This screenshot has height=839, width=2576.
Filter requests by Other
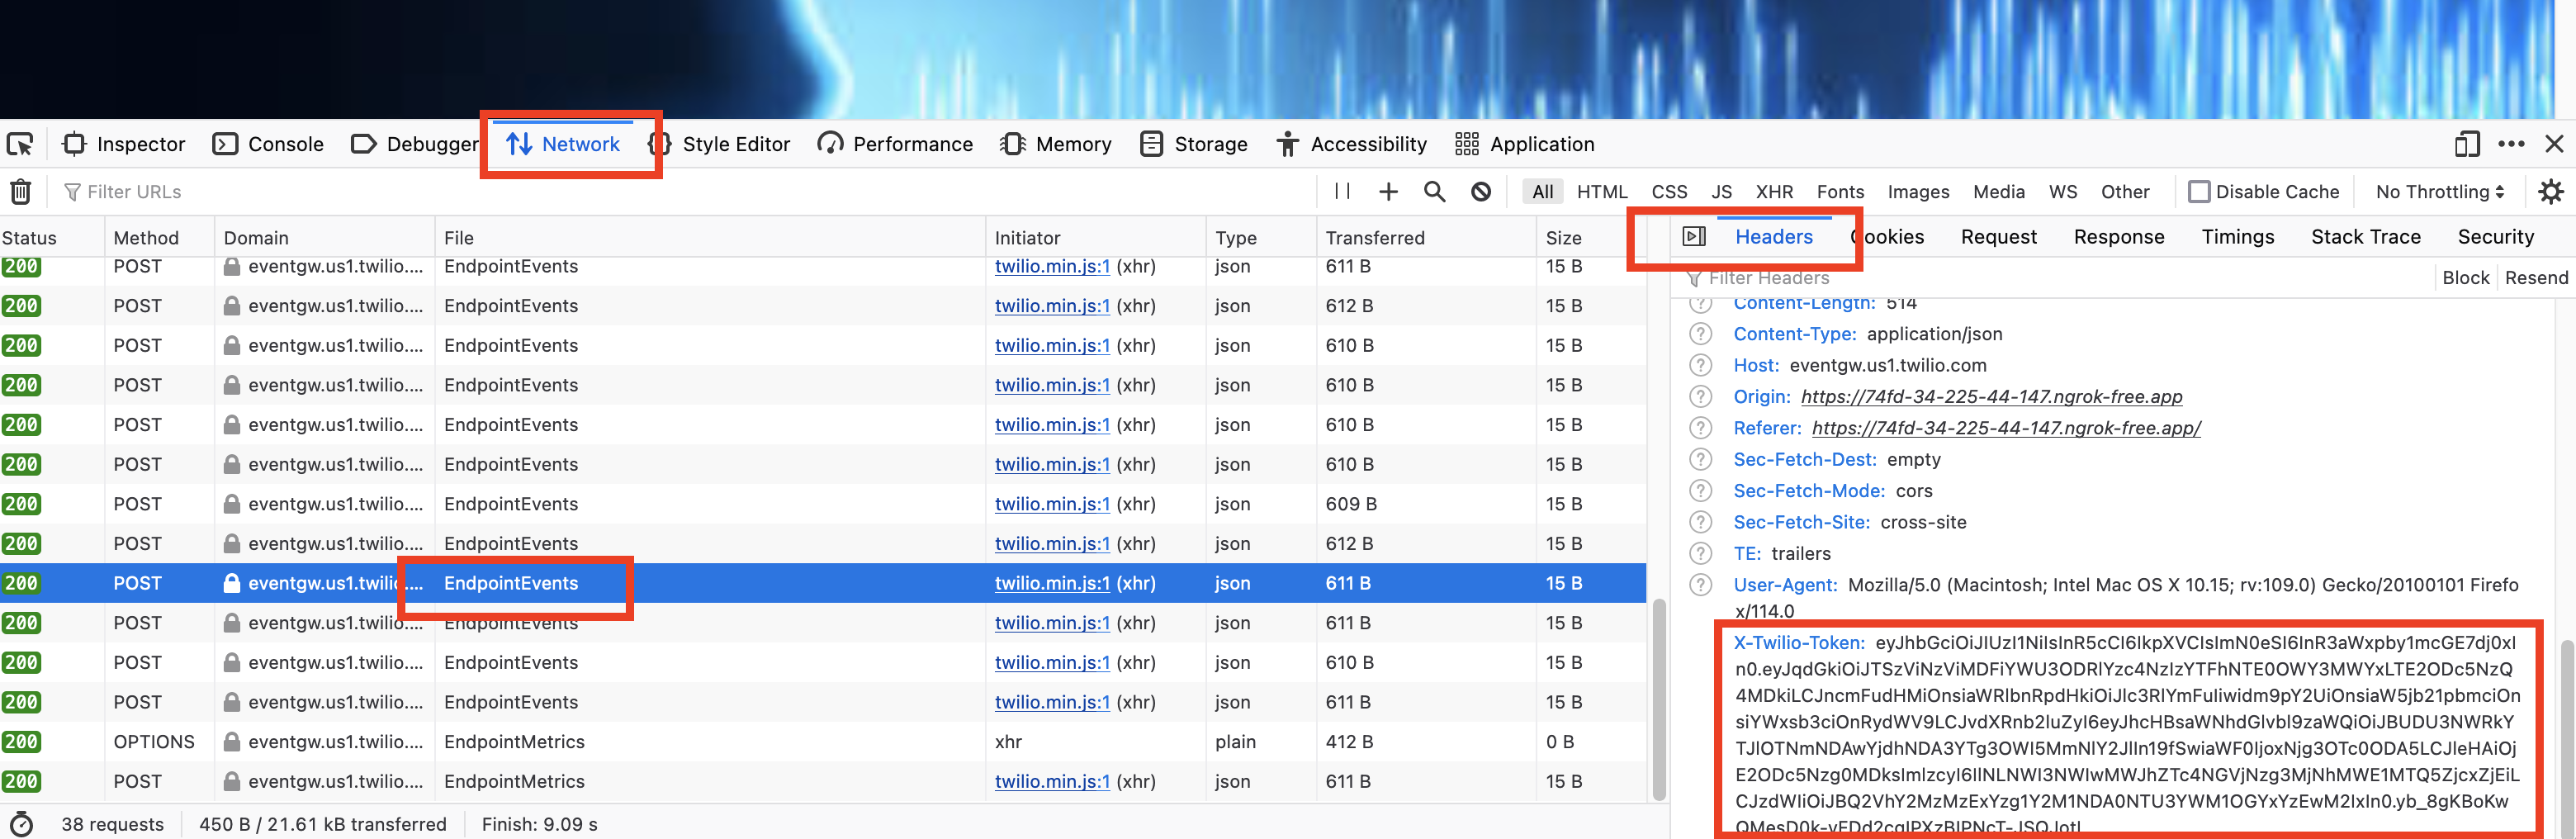point(2124,192)
